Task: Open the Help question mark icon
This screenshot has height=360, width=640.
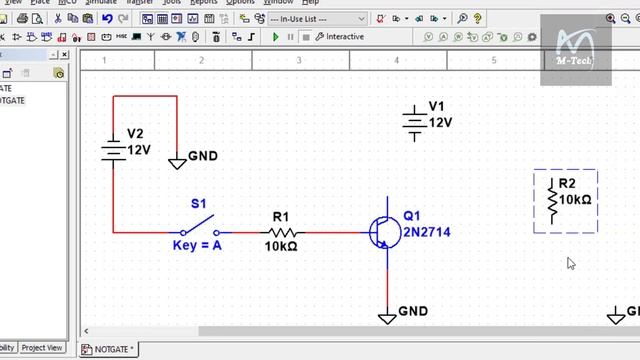Action: [x=477, y=18]
